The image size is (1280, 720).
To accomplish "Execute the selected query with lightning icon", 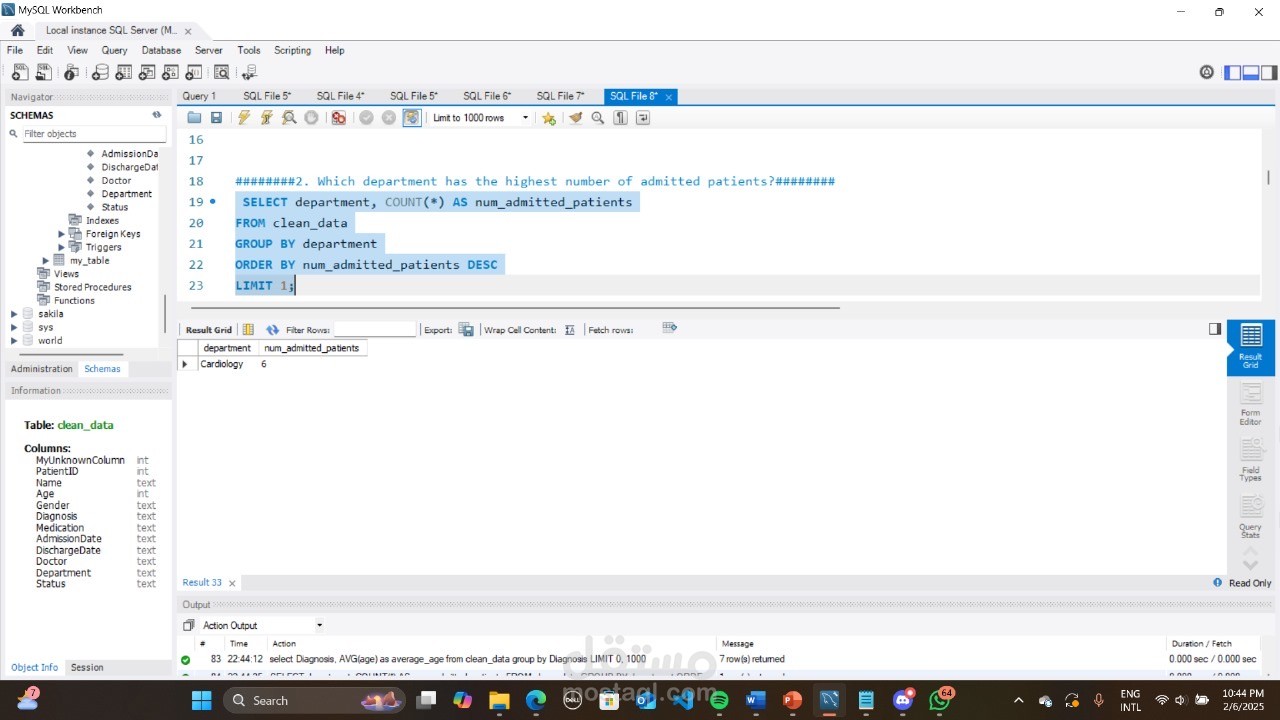I will pos(244,118).
